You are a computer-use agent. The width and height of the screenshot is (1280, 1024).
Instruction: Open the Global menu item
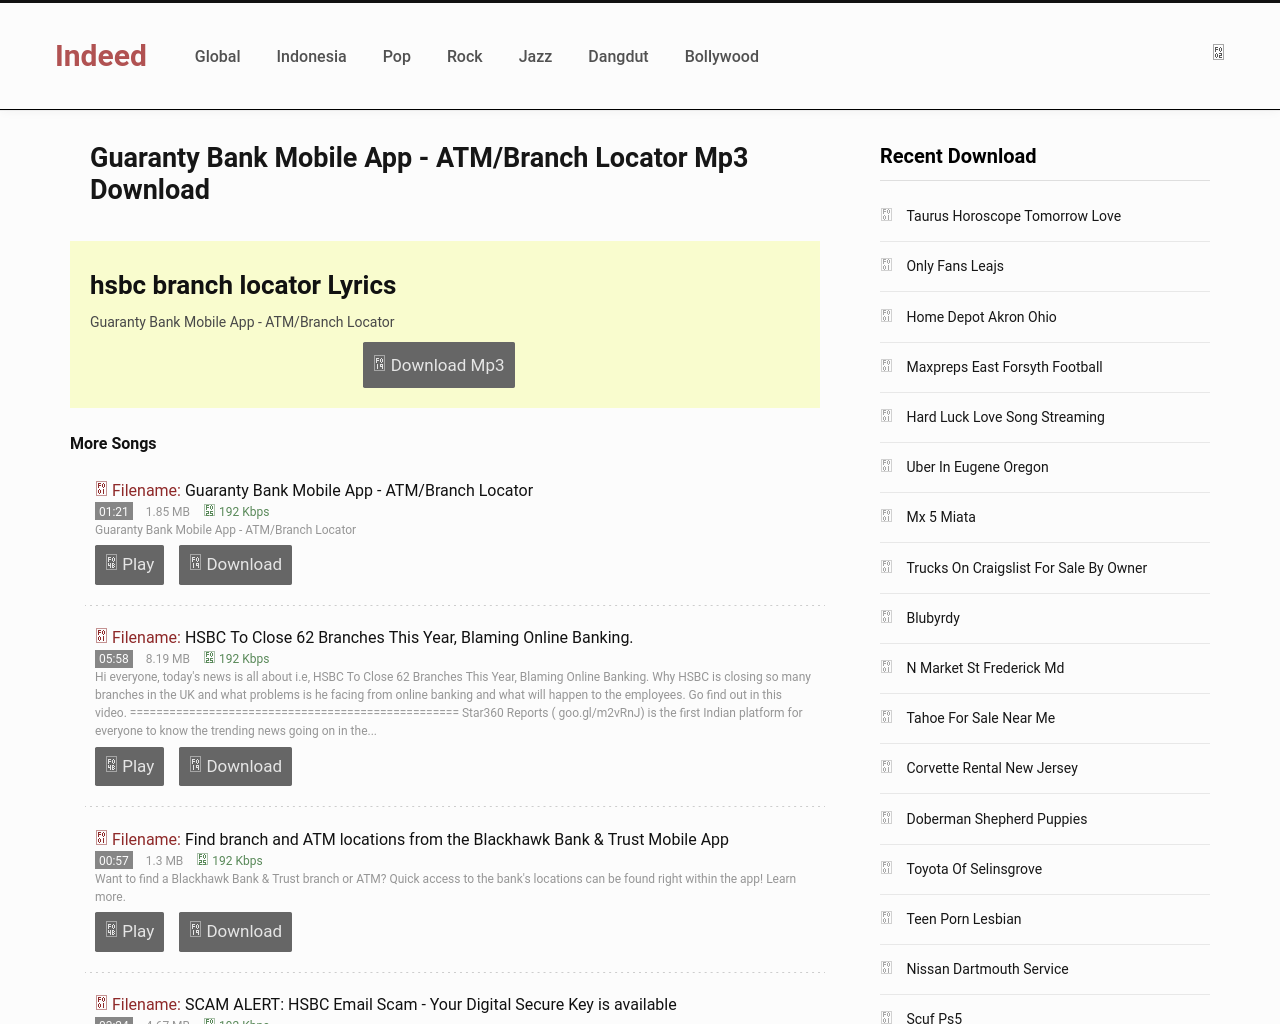click(217, 57)
